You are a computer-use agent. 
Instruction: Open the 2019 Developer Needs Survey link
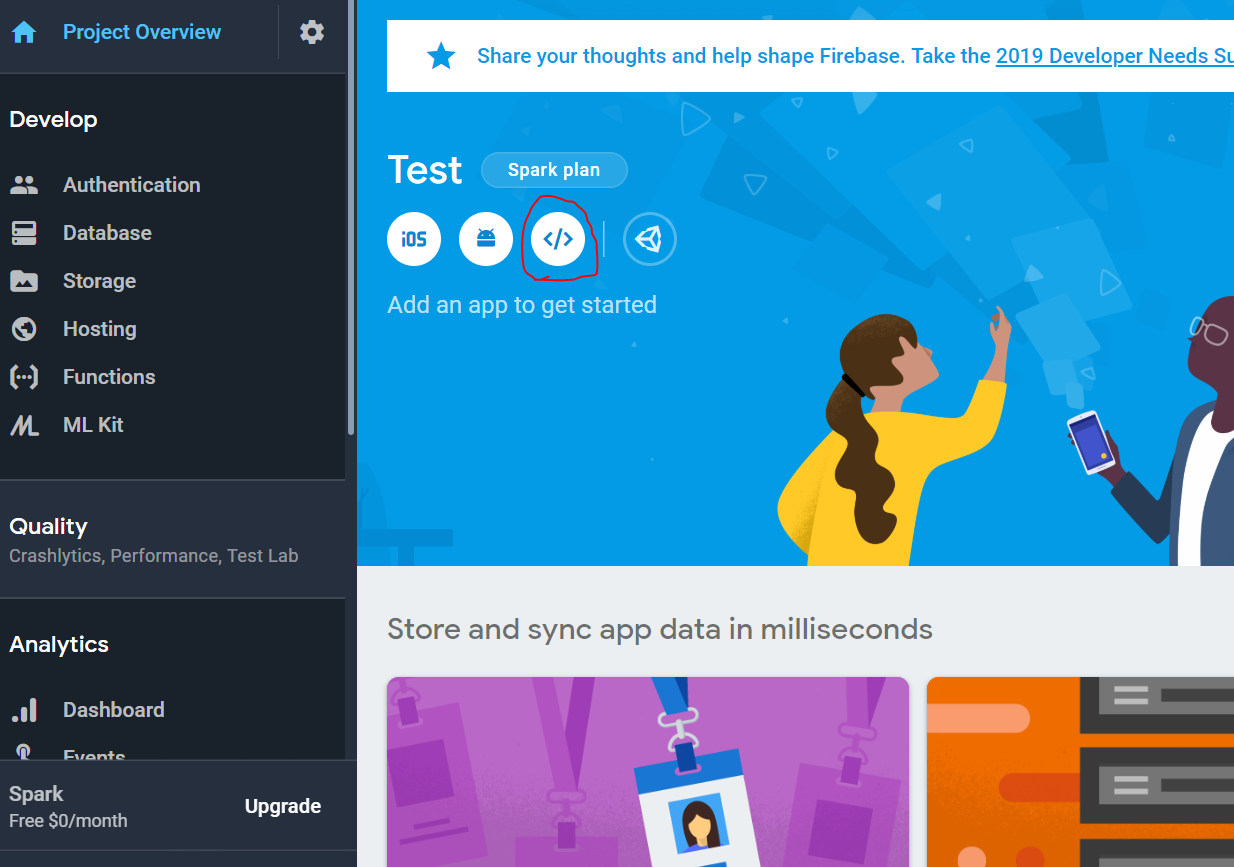pyautogui.click(x=1114, y=56)
